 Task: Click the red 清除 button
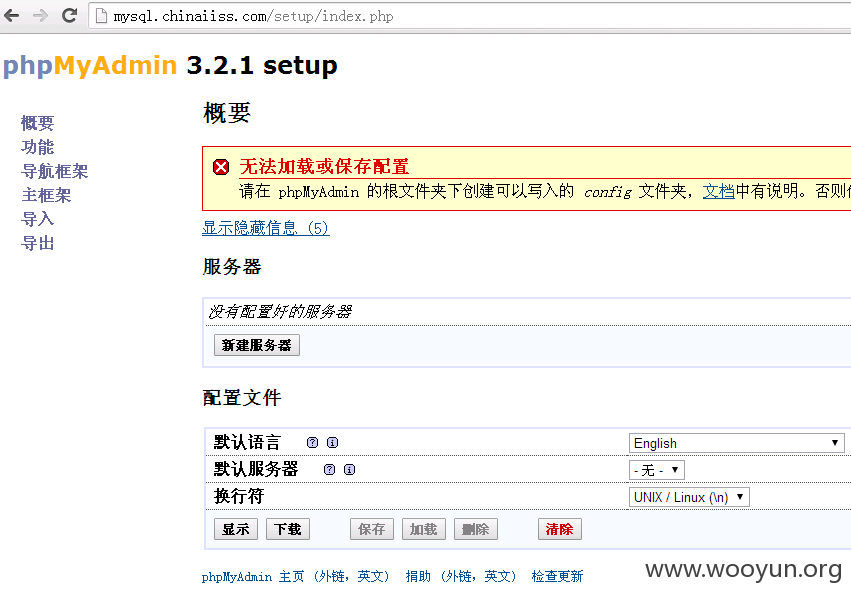(x=560, y=529)
